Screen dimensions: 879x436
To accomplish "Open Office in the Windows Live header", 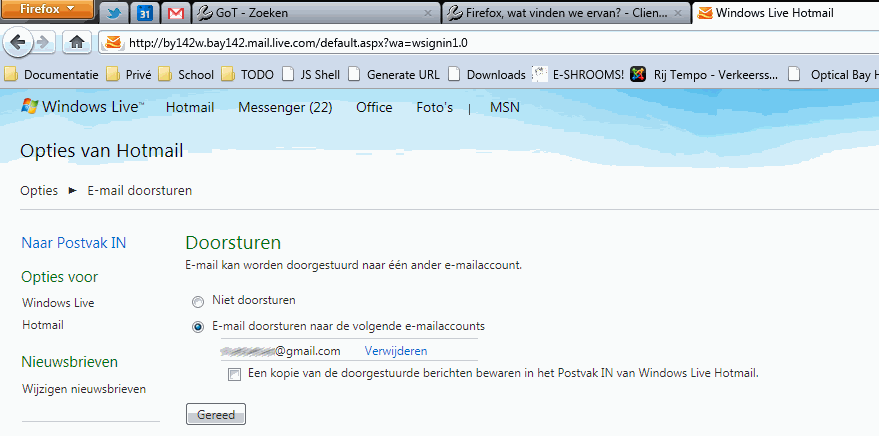I will [374, 108].
